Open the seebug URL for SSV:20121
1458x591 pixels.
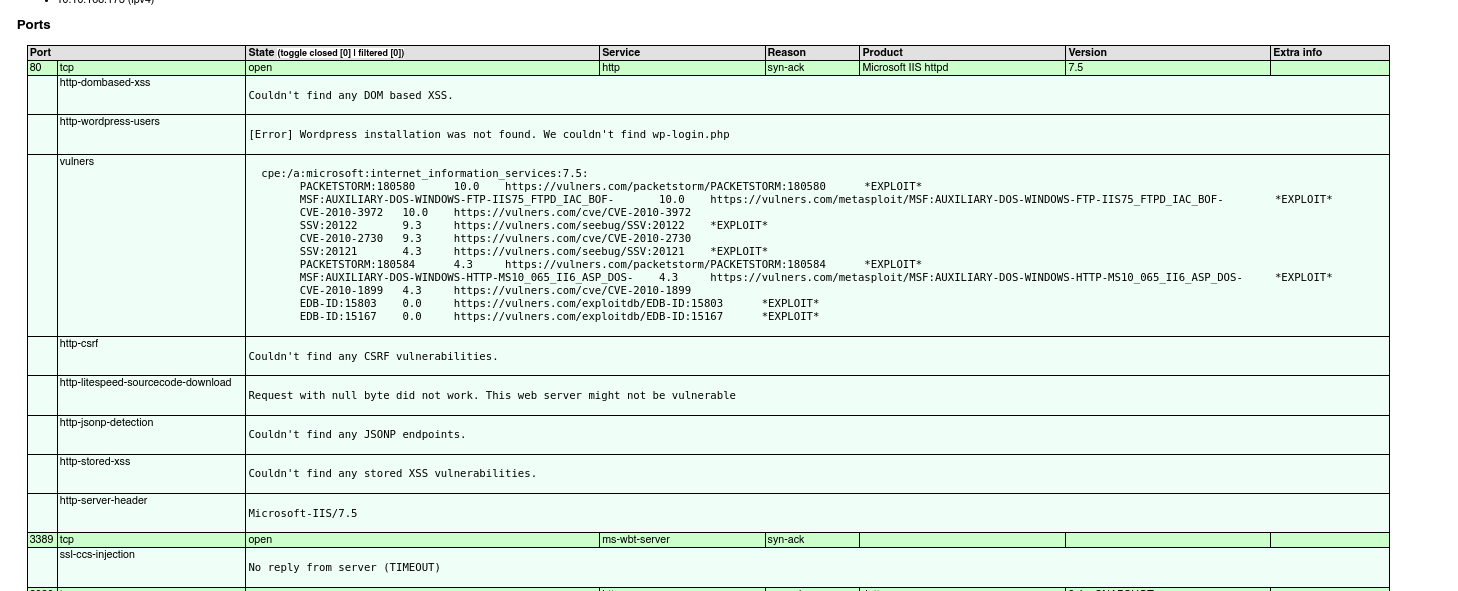(x=569, y=252)
